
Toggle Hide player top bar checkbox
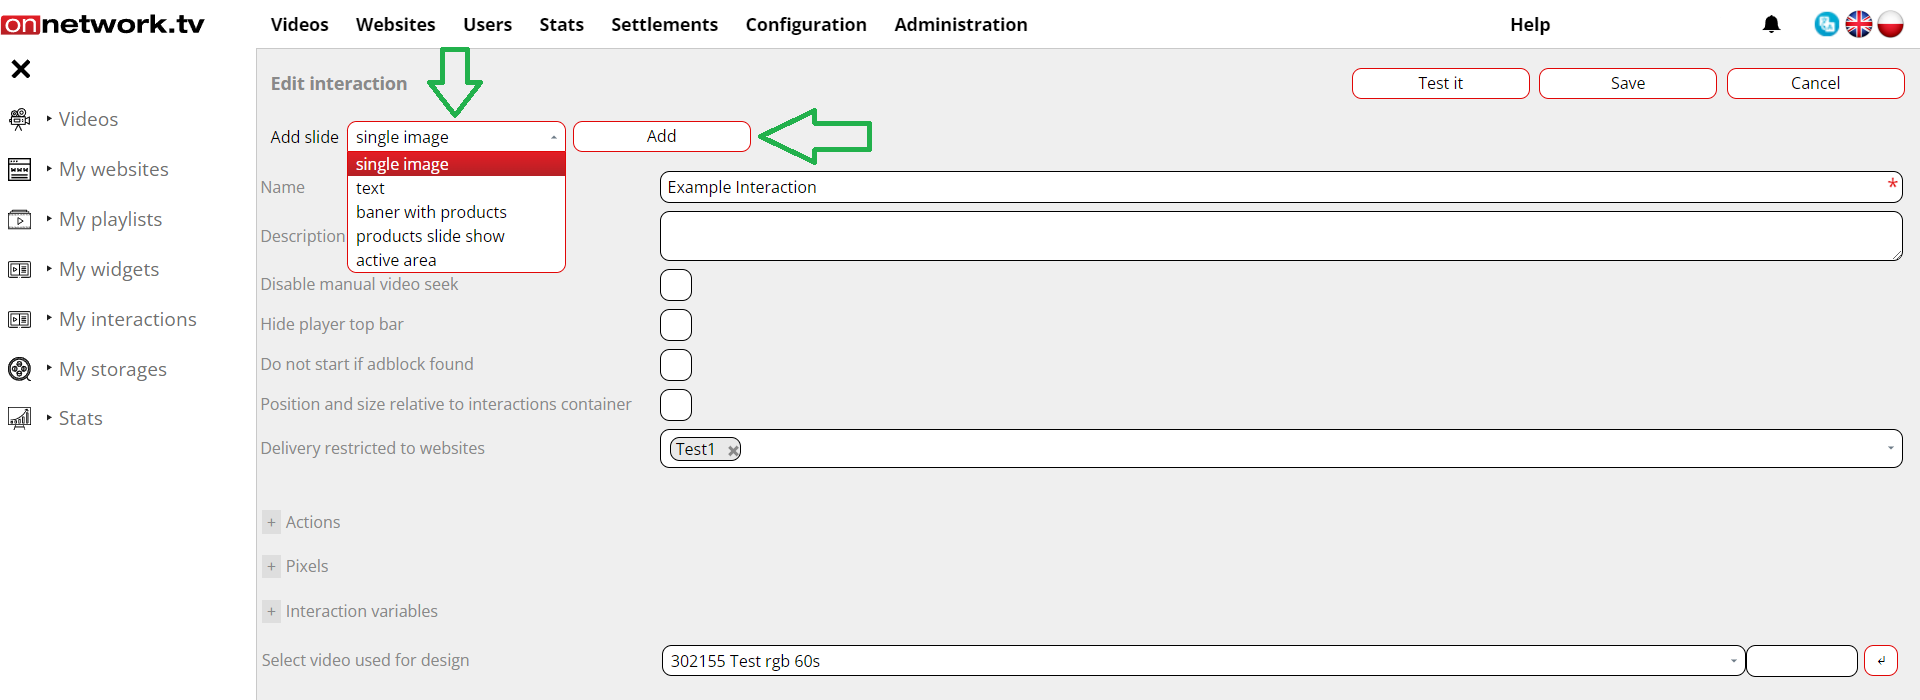(676, 325)
